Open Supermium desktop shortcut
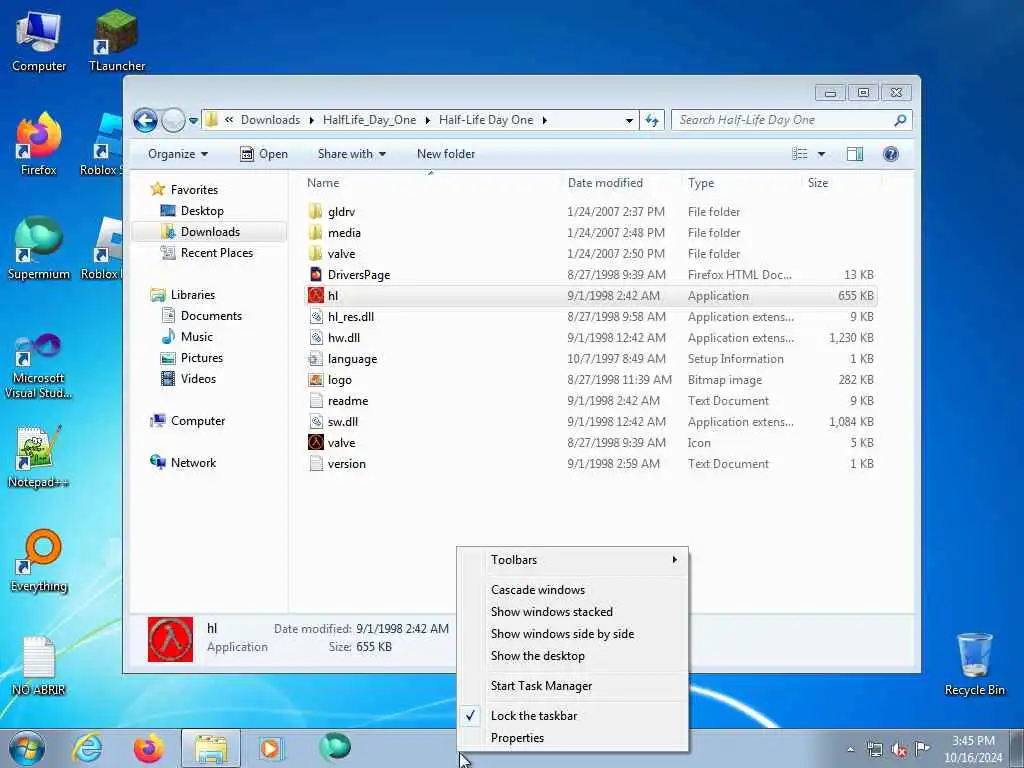Image resolution: width=1024 pixels, height=768 pixels. click(39, 249)
